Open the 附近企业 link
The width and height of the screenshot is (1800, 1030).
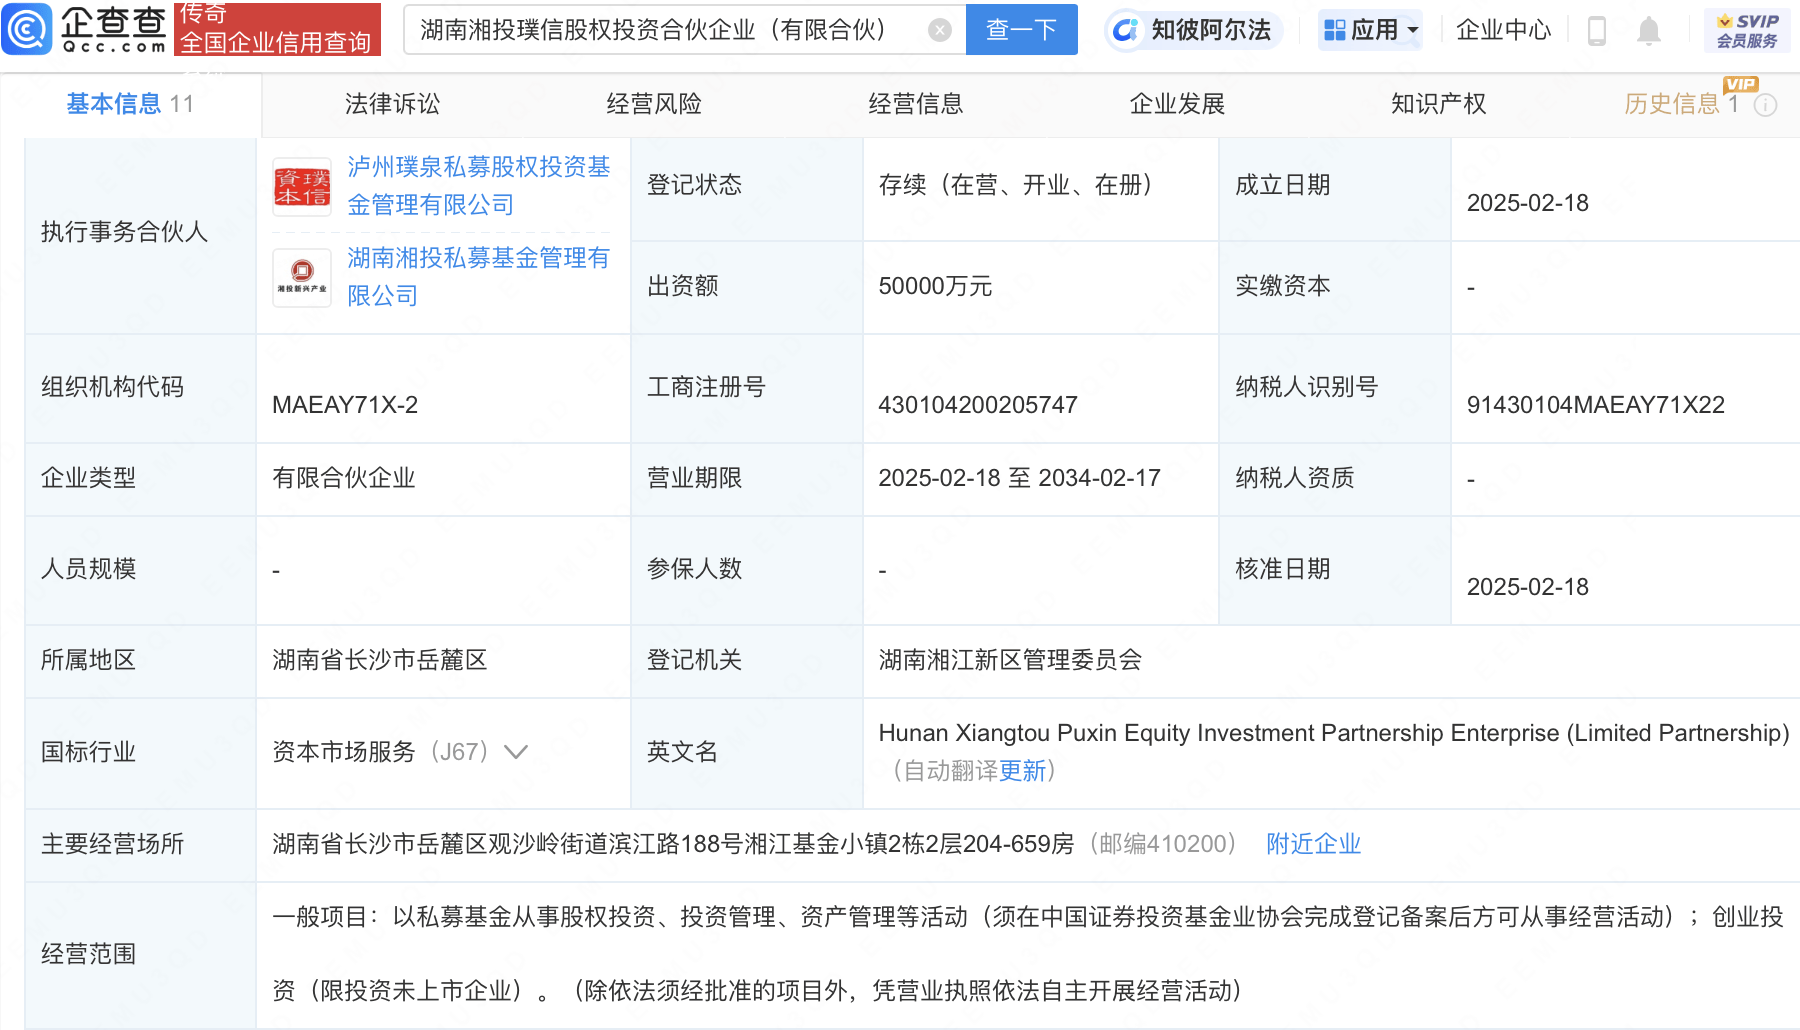[x=1313, y=844]
